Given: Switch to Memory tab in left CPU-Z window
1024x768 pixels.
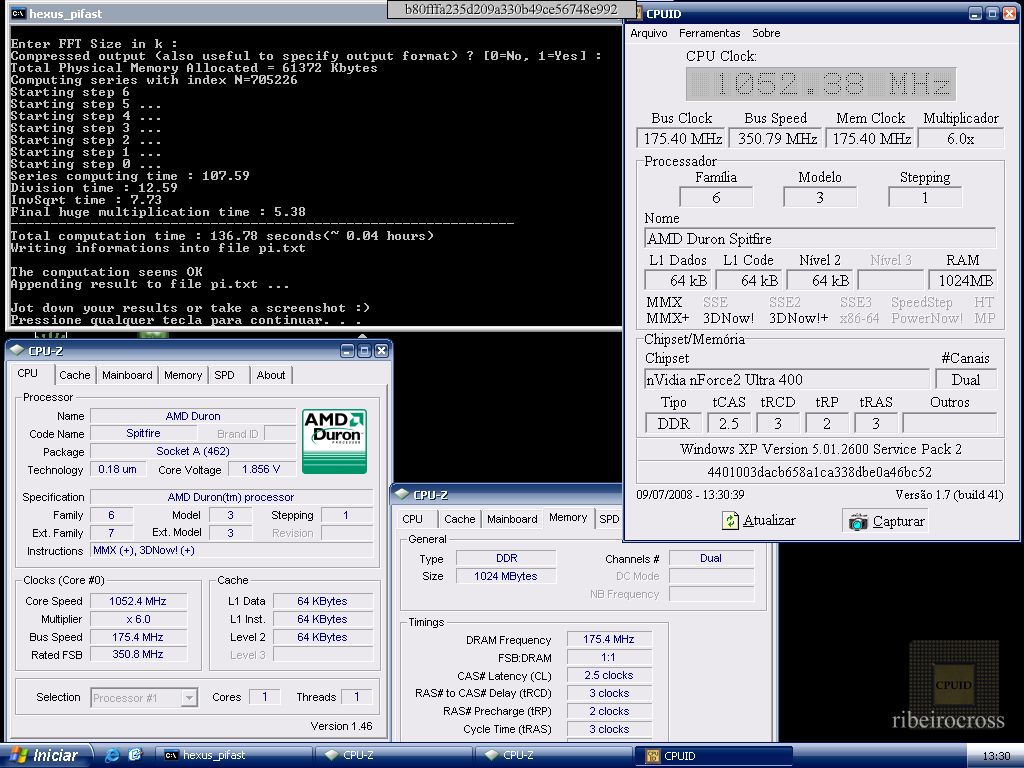Looking at the screenshot, I should (183, 375).
